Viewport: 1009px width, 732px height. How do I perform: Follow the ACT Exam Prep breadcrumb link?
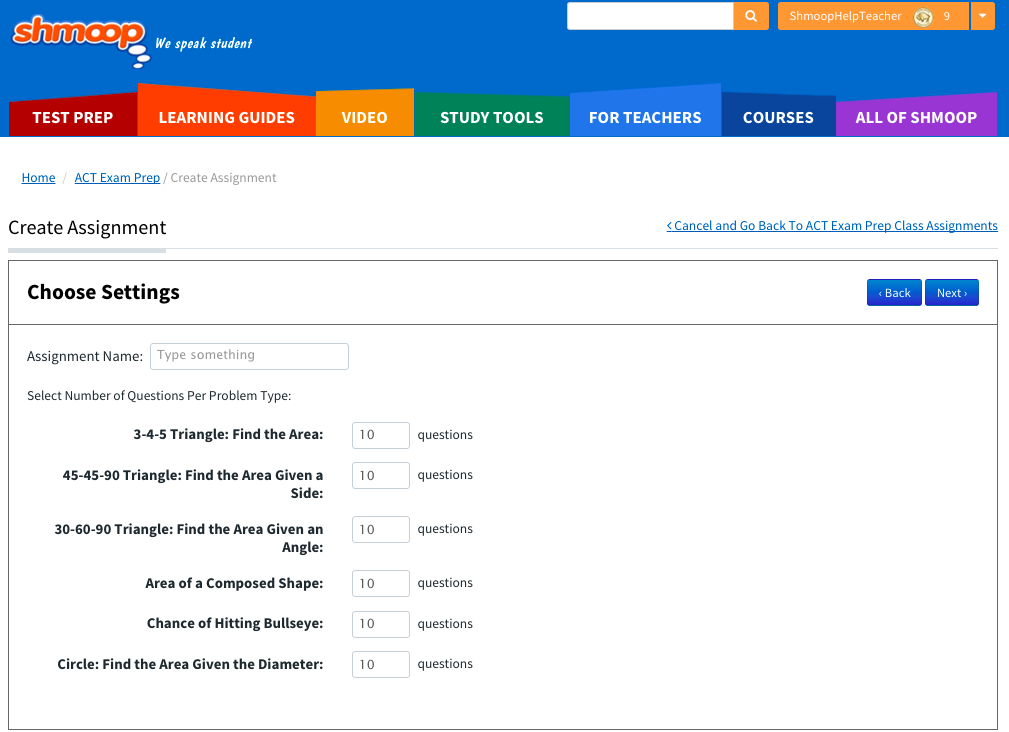point(117,178)
